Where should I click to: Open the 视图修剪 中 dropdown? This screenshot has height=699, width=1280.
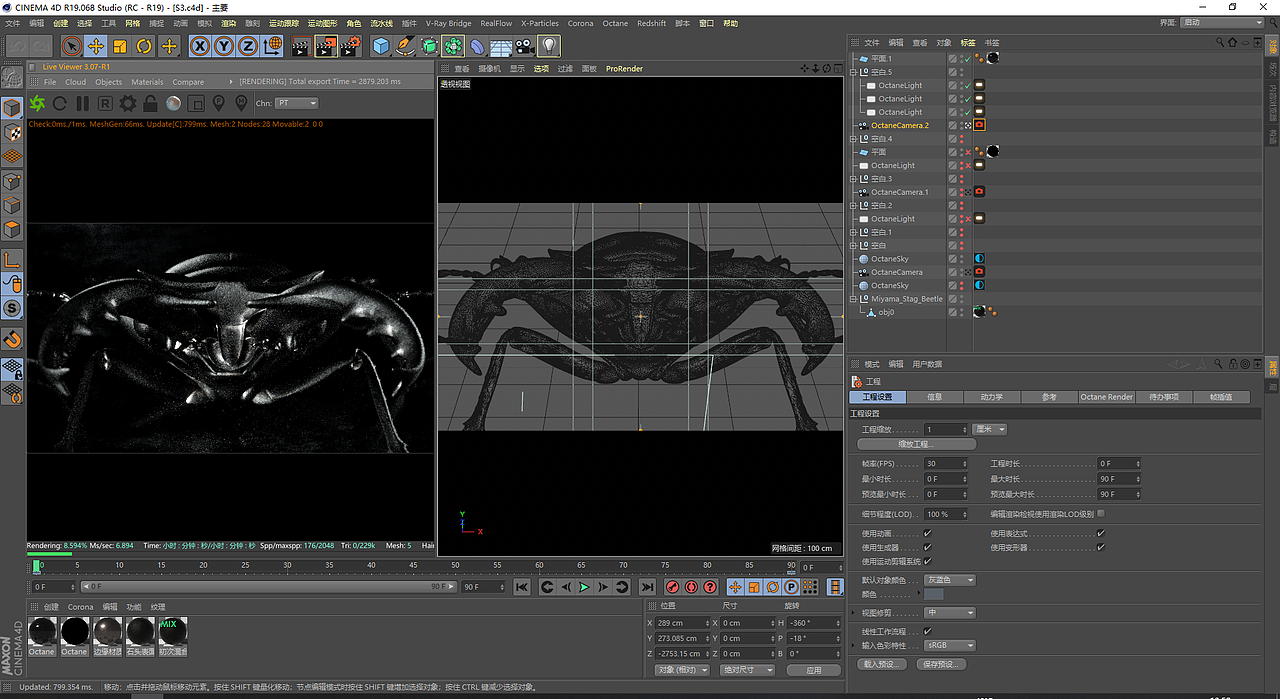coord(949,613)
